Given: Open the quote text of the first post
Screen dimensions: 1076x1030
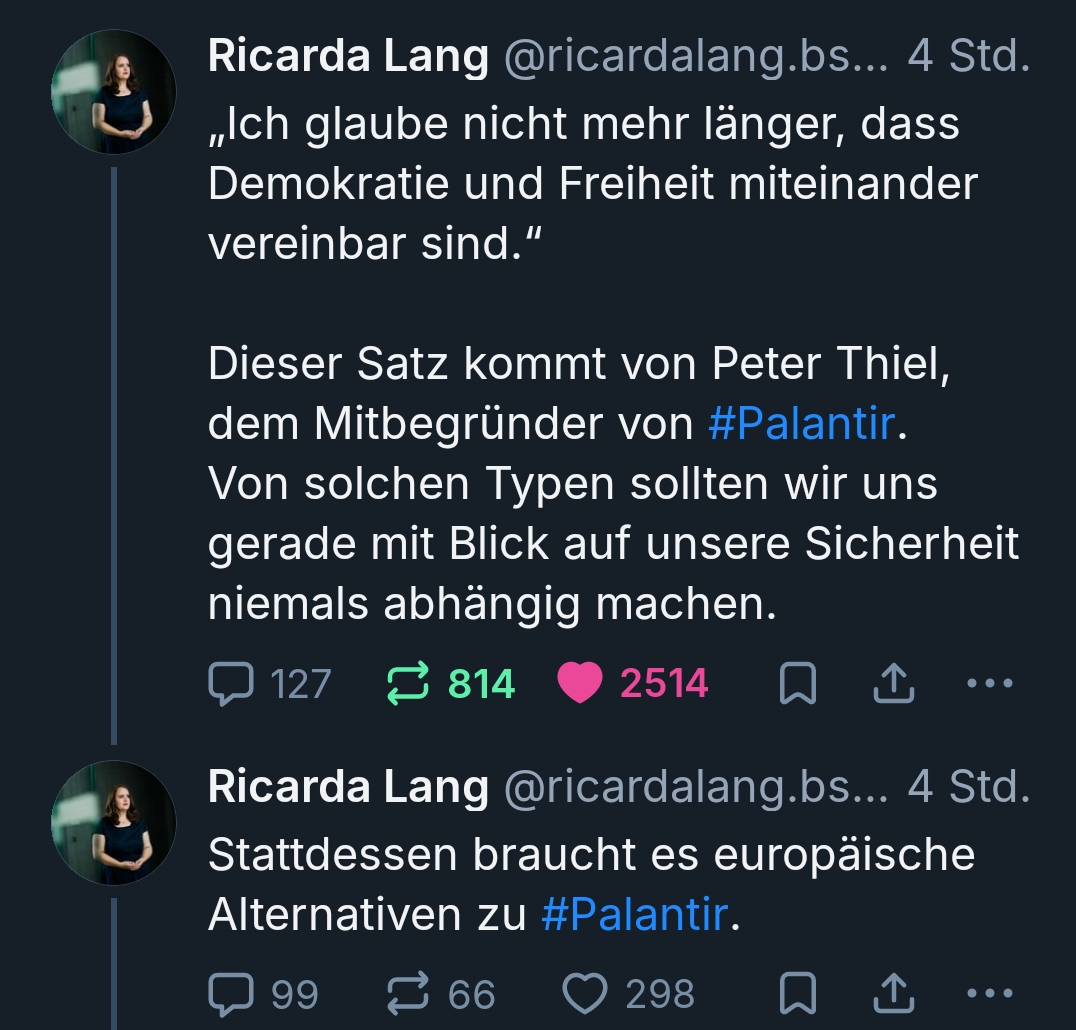Looking at the screenshot, I should (590, 184).
